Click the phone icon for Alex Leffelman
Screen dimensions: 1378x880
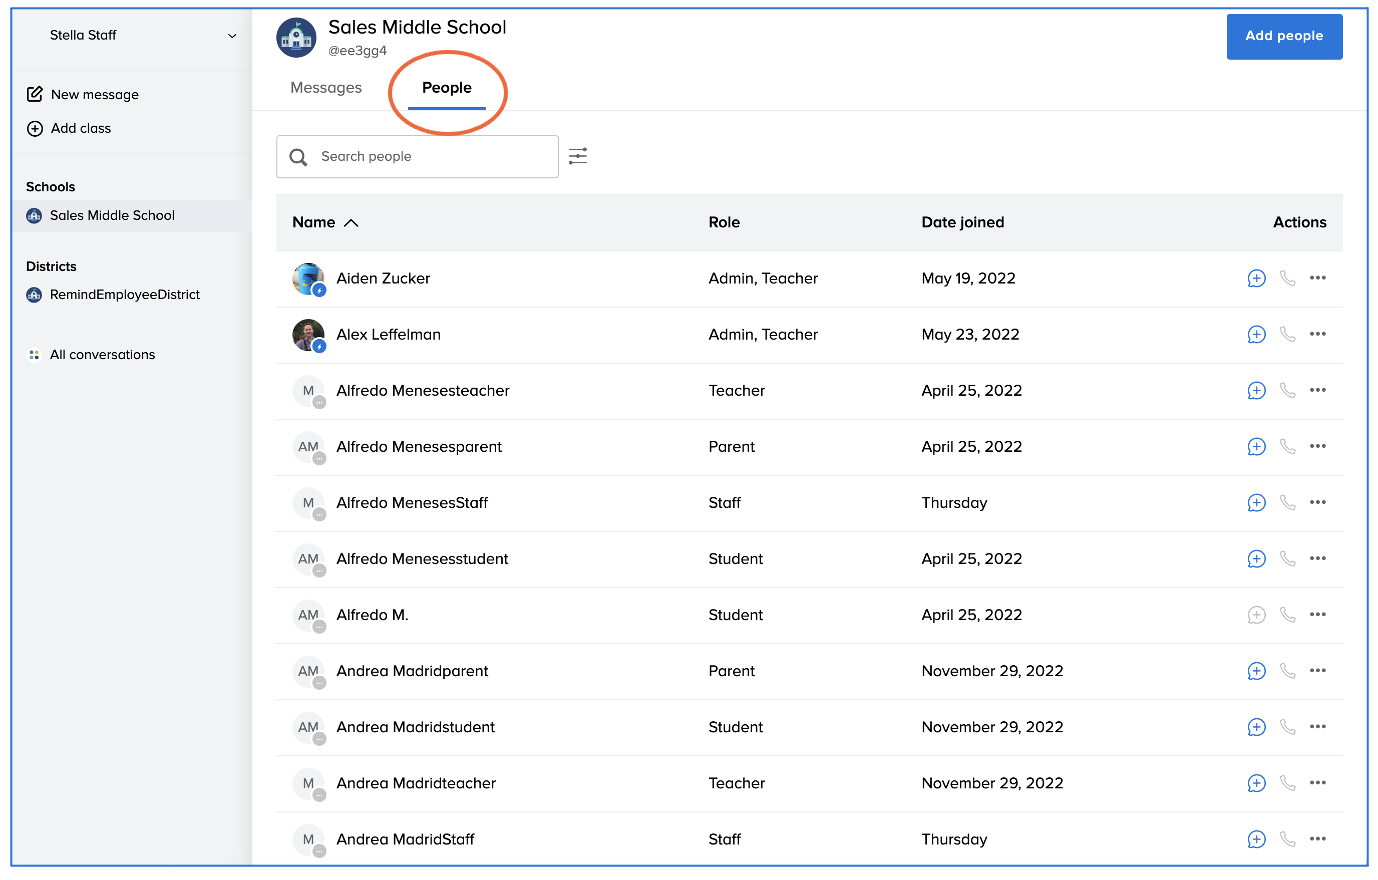click(1287, 335)
